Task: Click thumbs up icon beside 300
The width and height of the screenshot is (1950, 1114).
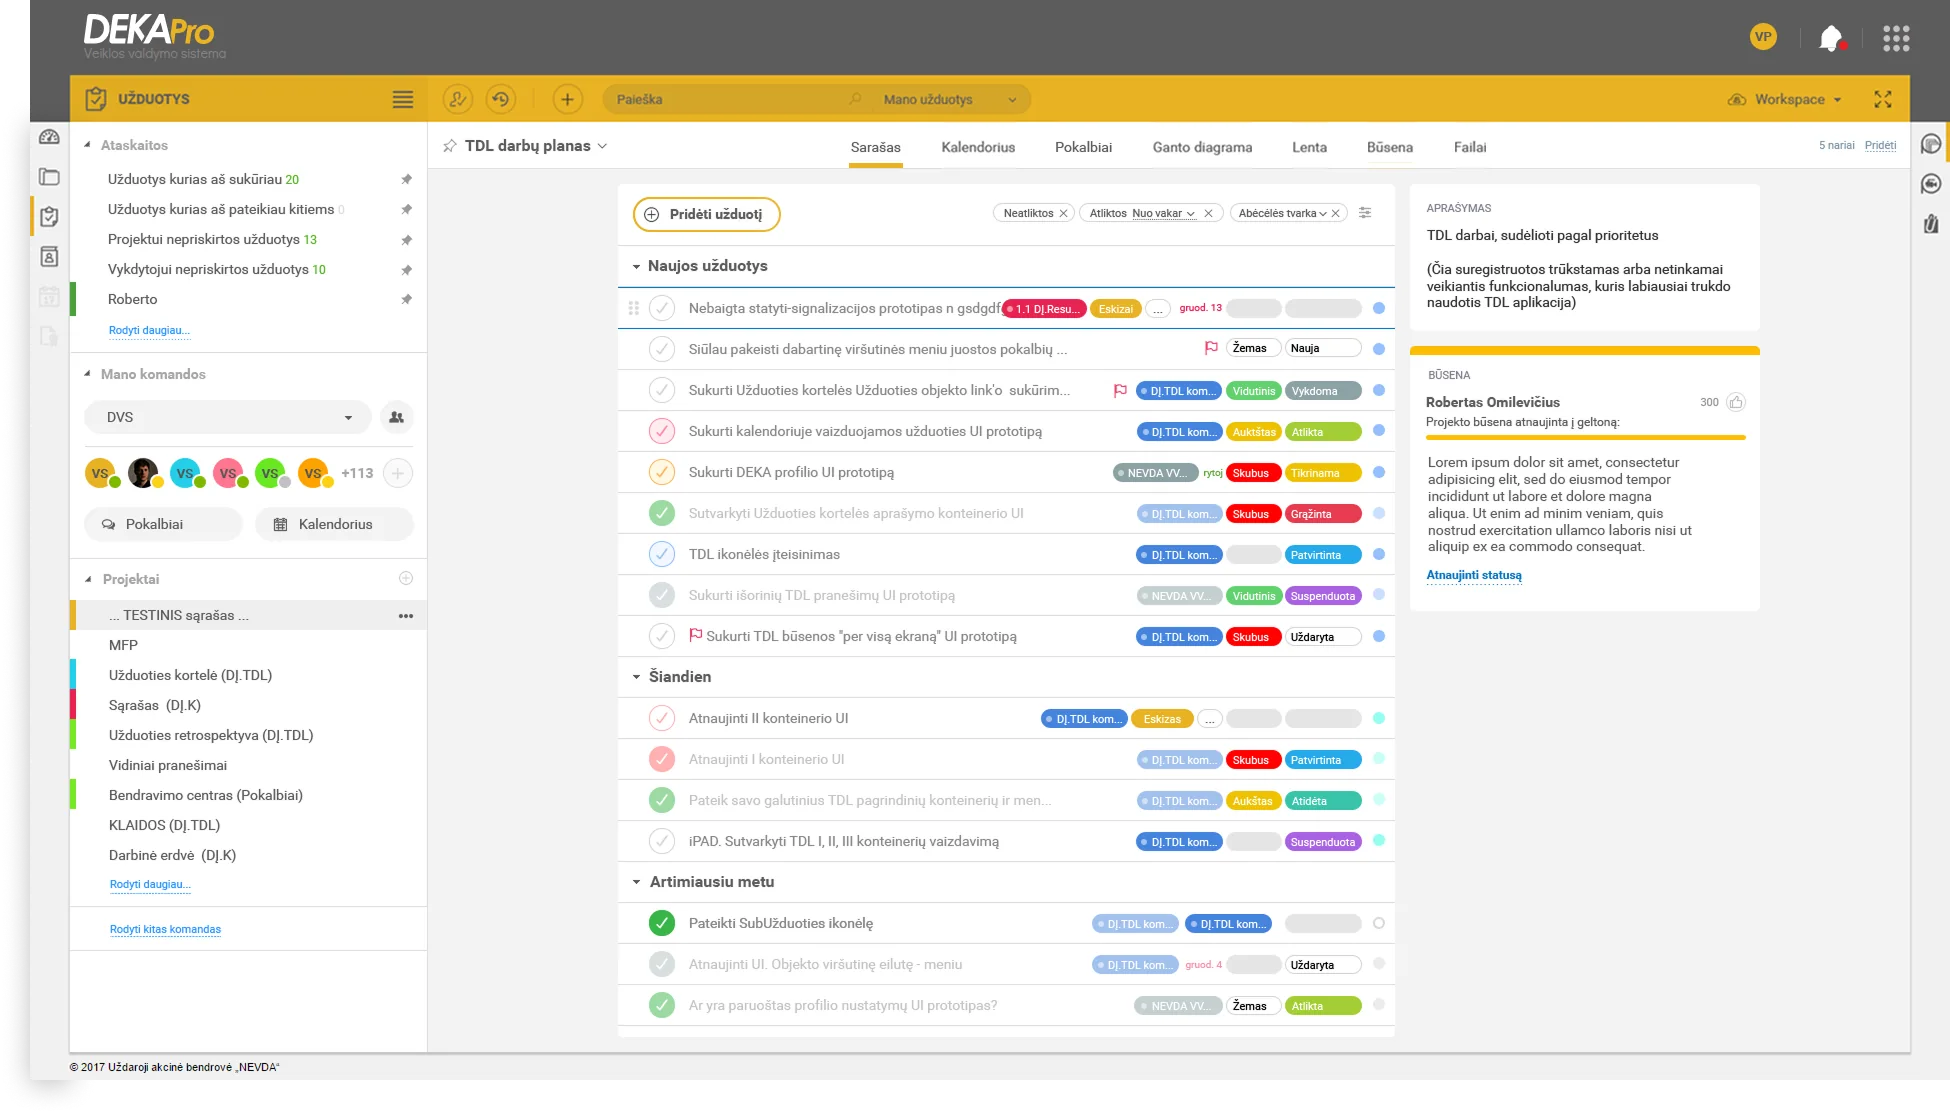Action: (x=1736, y=402)
